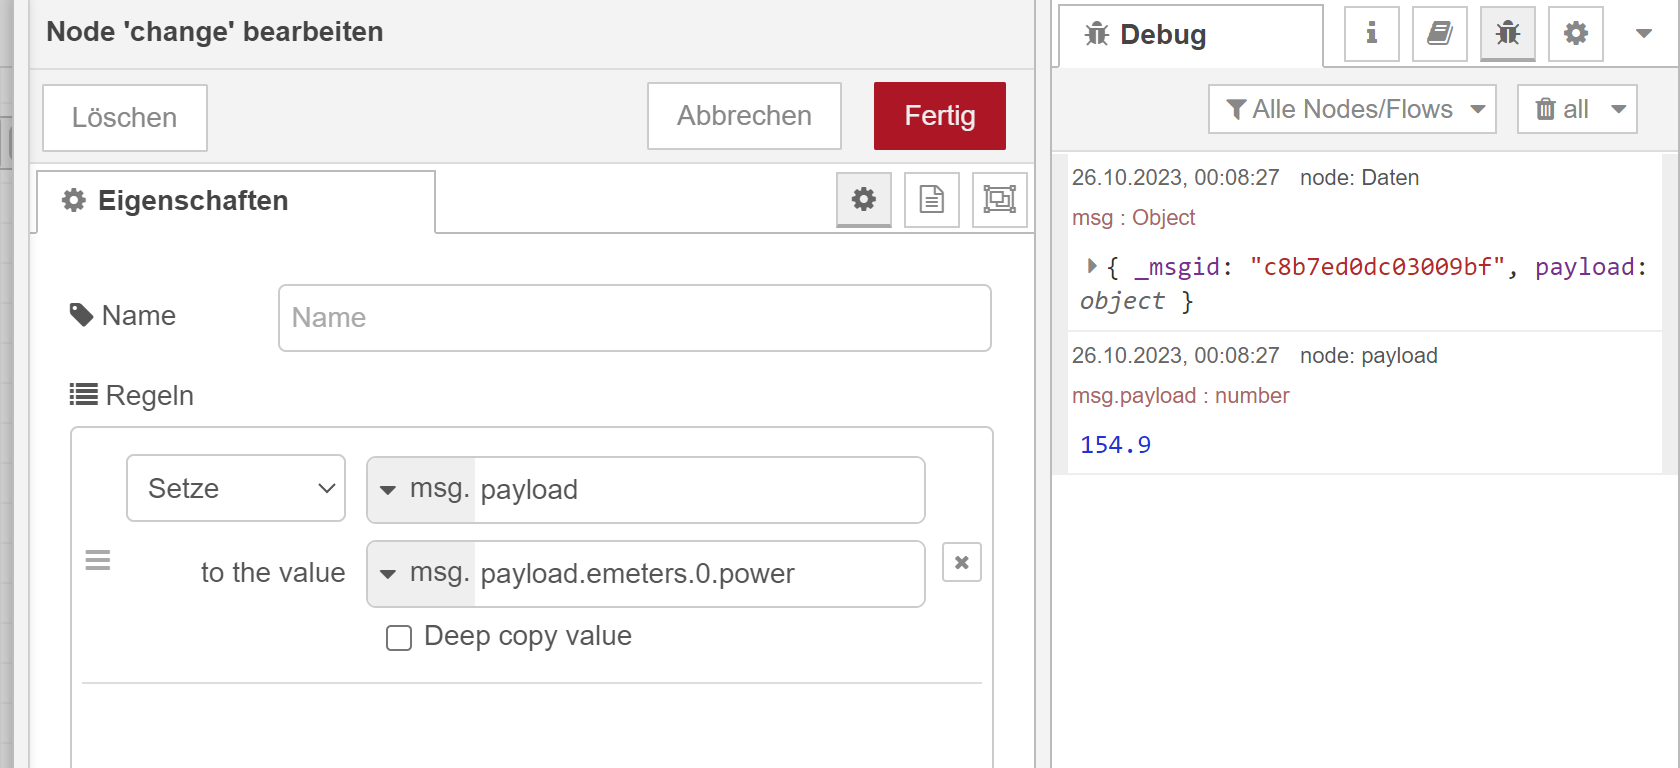Open the sidebar help book icon
Screen dimensions: 1680x768
coord(1439,34)
